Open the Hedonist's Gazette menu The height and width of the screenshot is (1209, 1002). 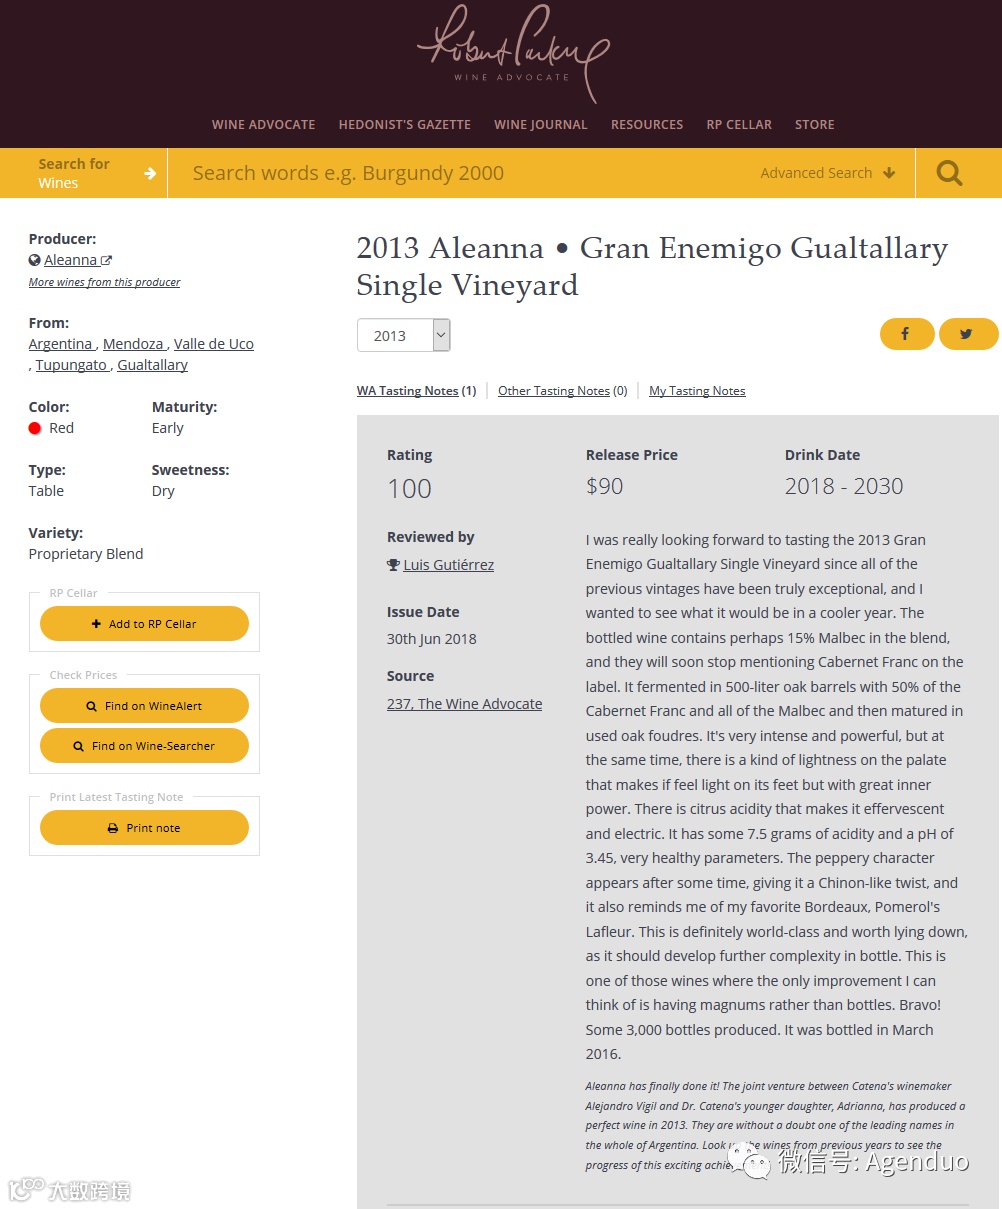pos(404,125)
